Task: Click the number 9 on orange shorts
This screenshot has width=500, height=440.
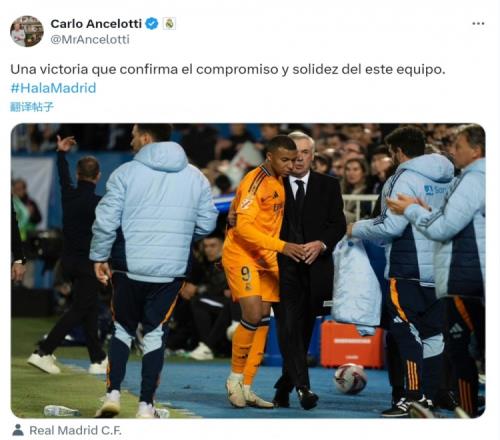Action: (246, 274)
